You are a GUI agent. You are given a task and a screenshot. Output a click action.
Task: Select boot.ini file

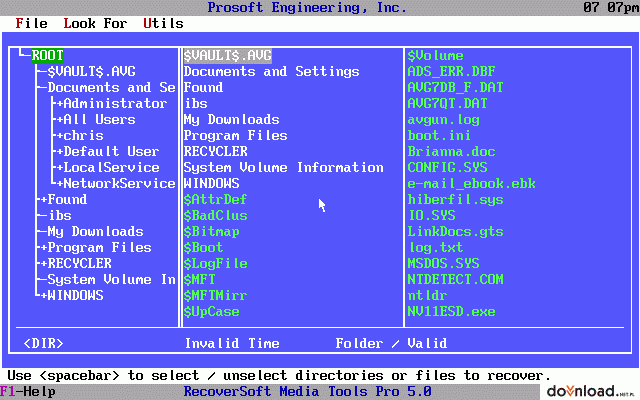coord(440,136)
